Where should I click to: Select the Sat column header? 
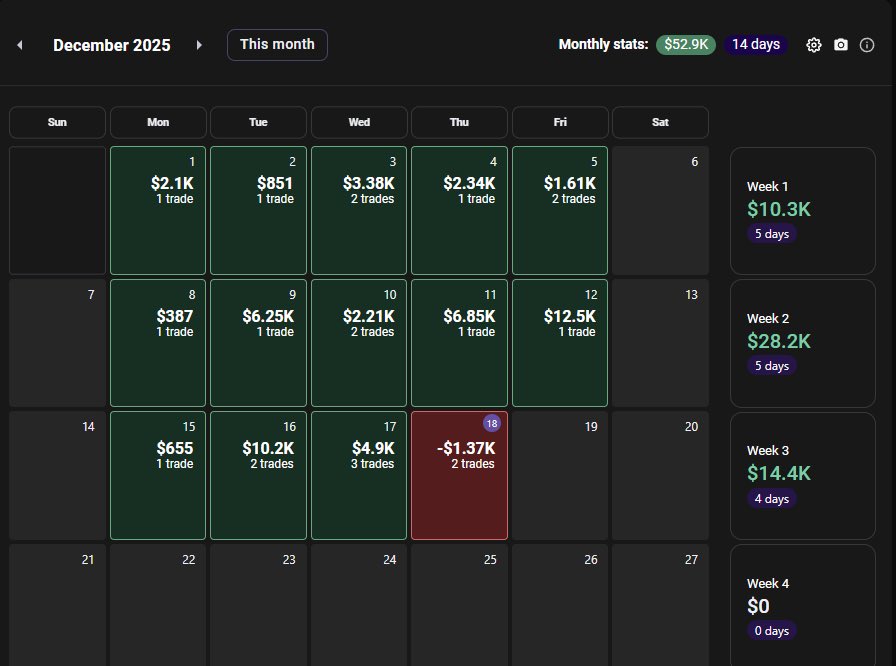pos(661,122)
